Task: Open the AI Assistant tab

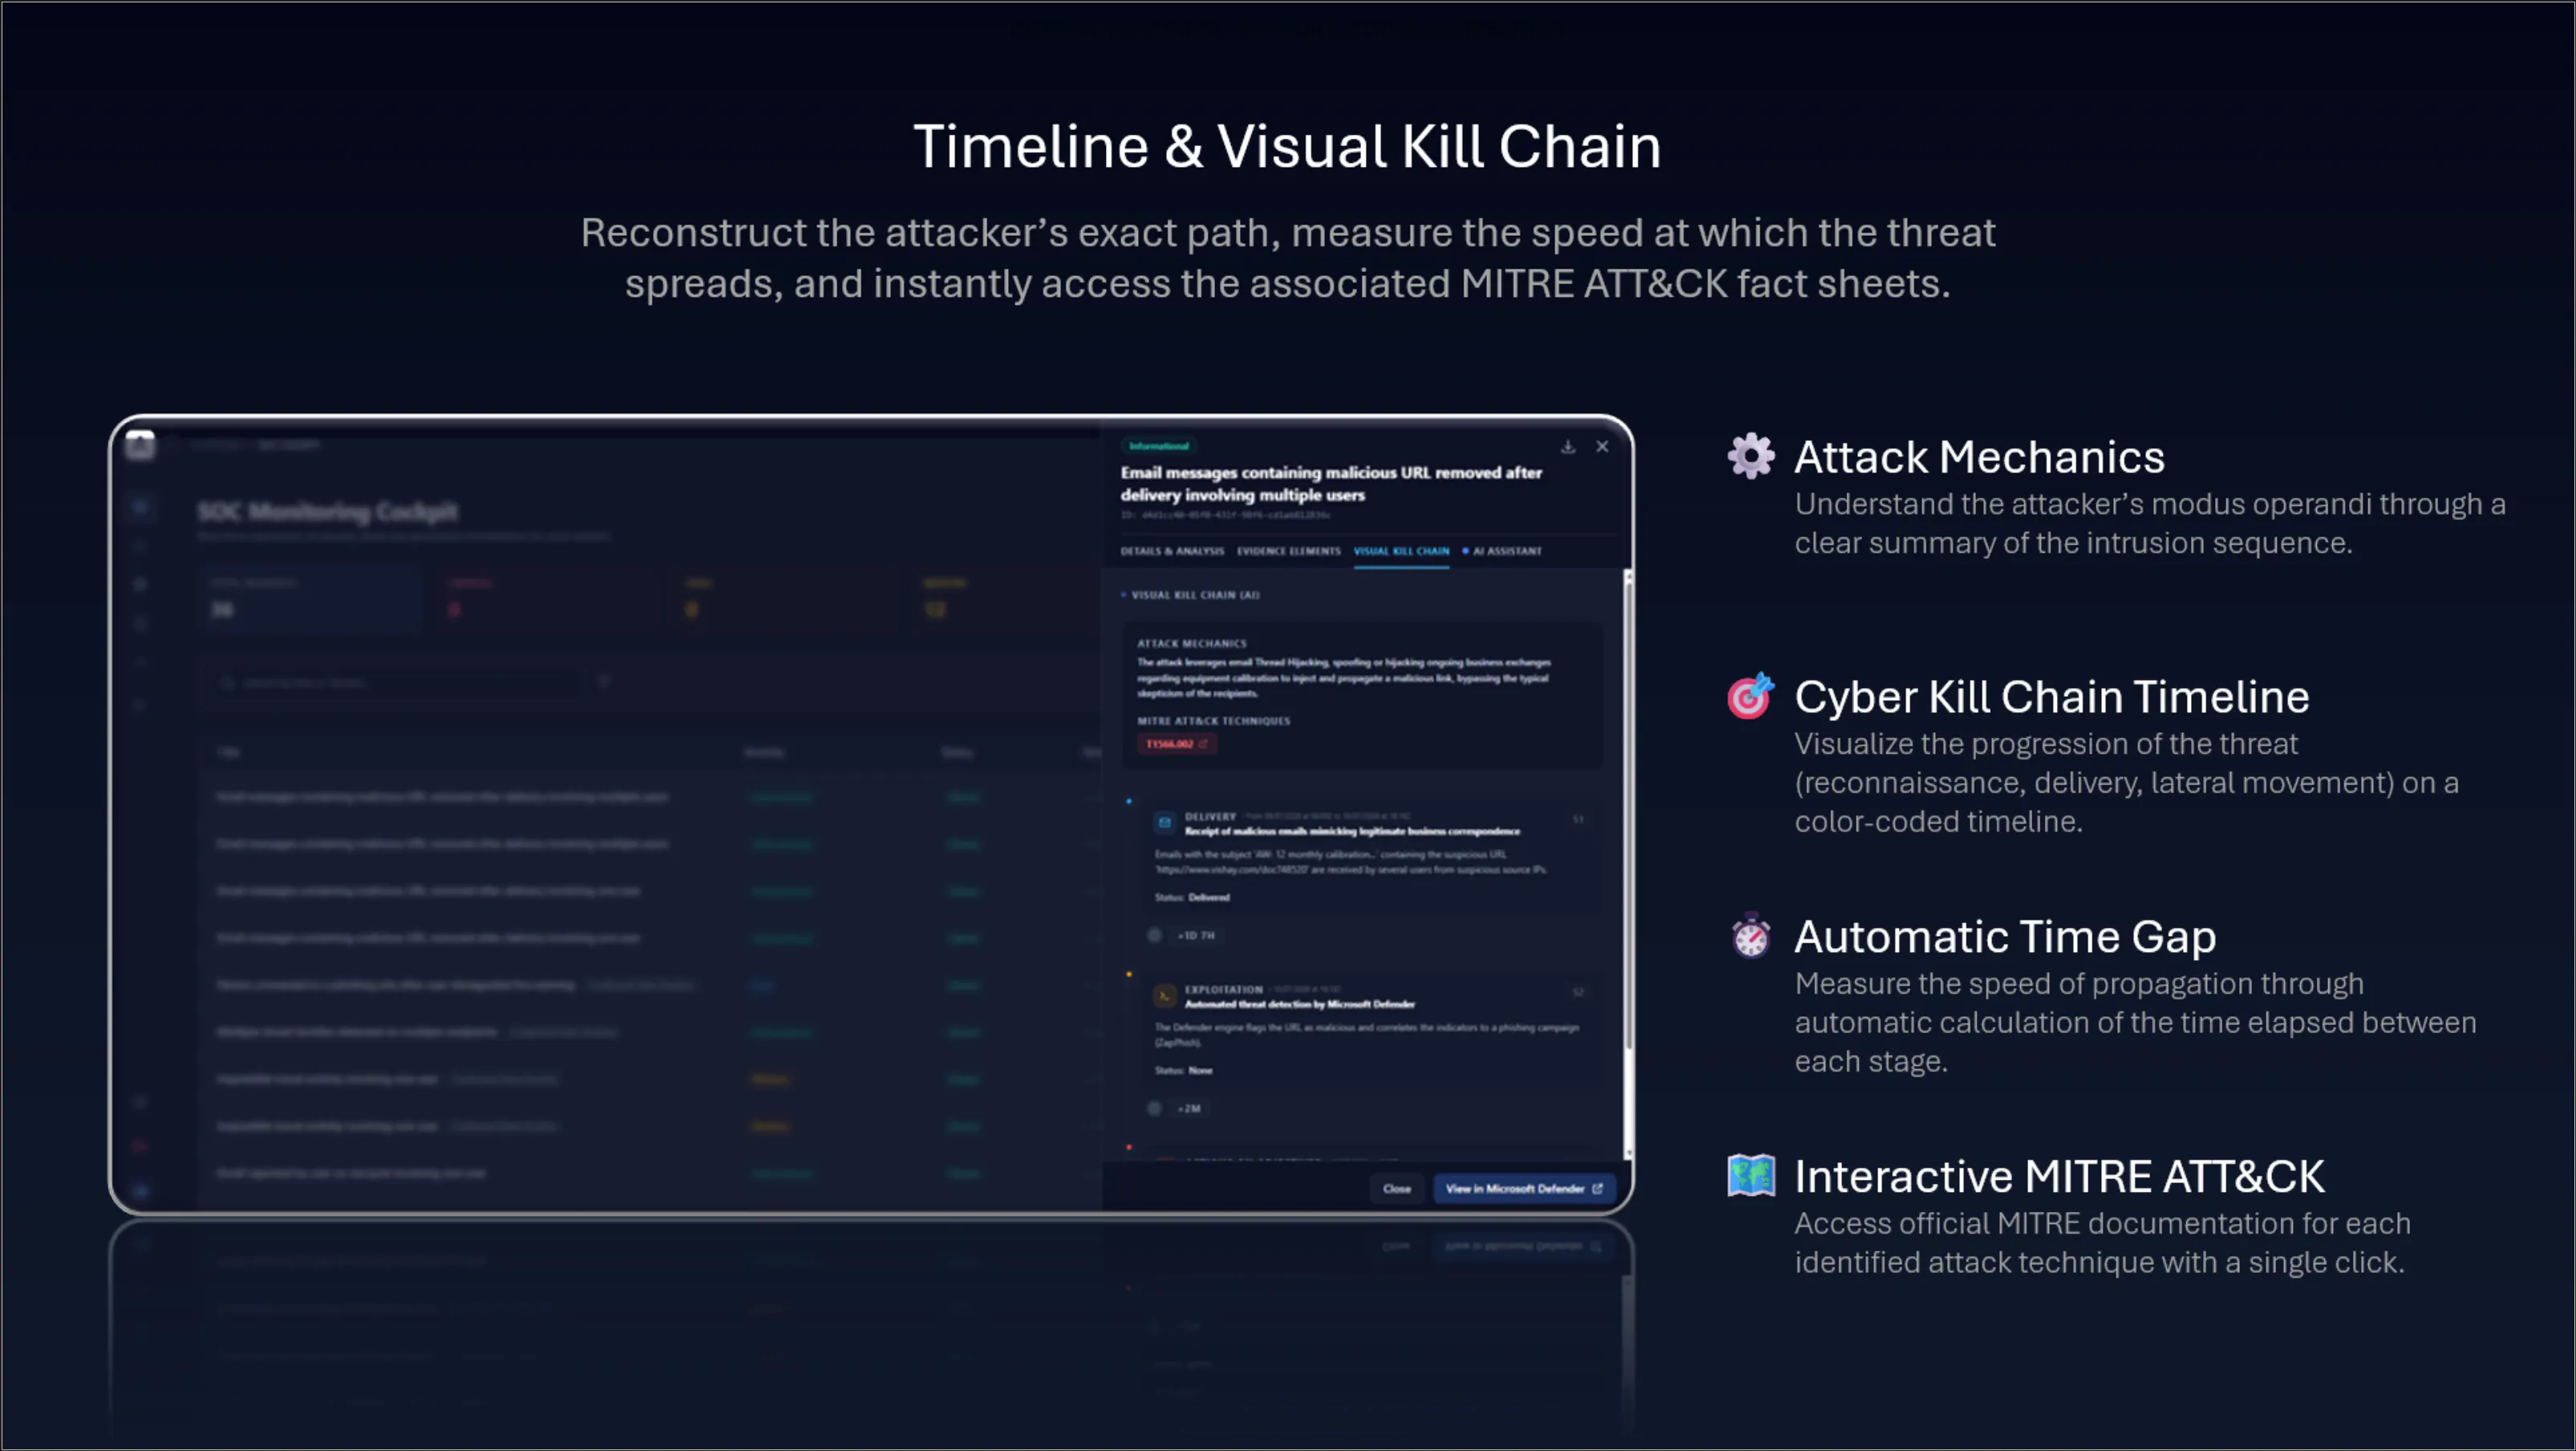Action: (x=1502, y=551)
